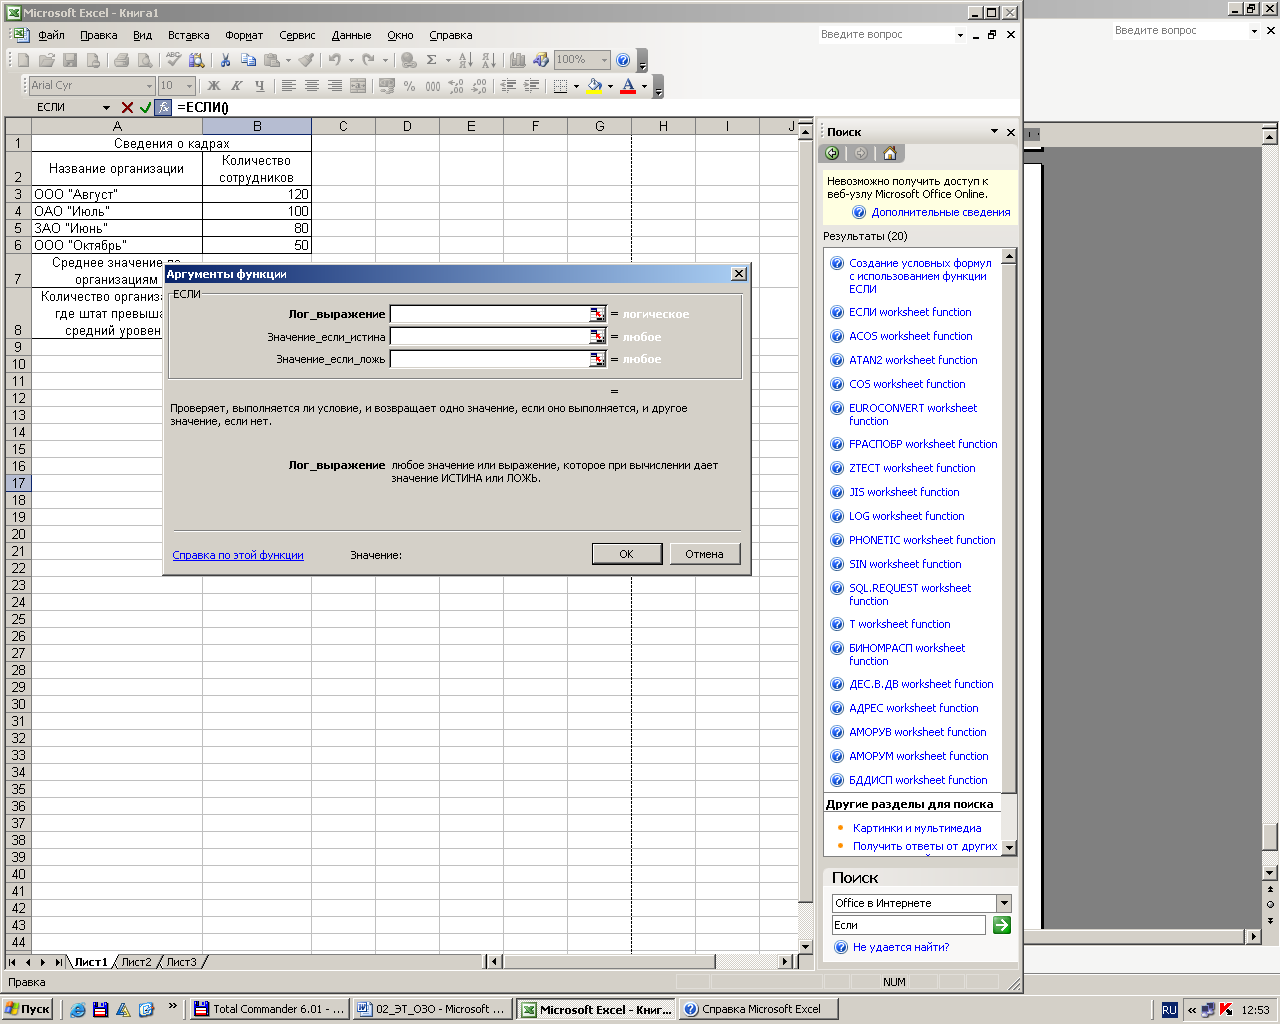The image size is (1280, 1024).
Task: Click range selector icon for Лог_выражение field
Action: (x=597, y=314)
